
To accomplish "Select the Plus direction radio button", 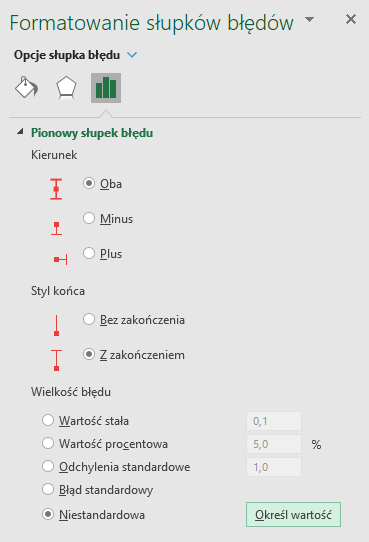I will [89, 253].
